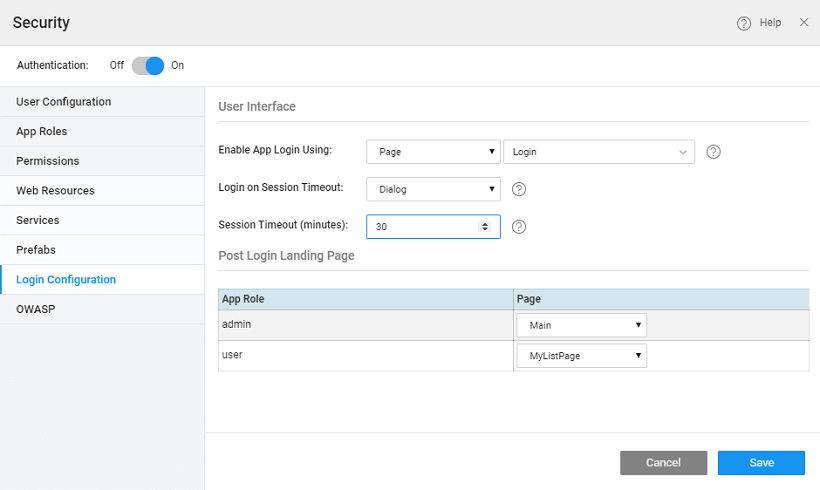
Task: Go to the Permissions section
Action: 48,161
